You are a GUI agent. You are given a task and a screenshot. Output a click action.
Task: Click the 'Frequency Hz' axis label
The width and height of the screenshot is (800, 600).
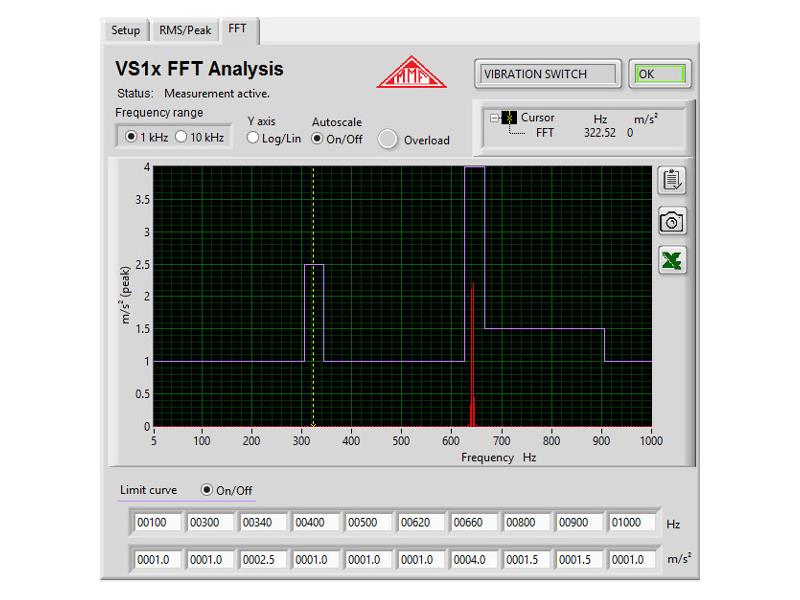point(498,457)
